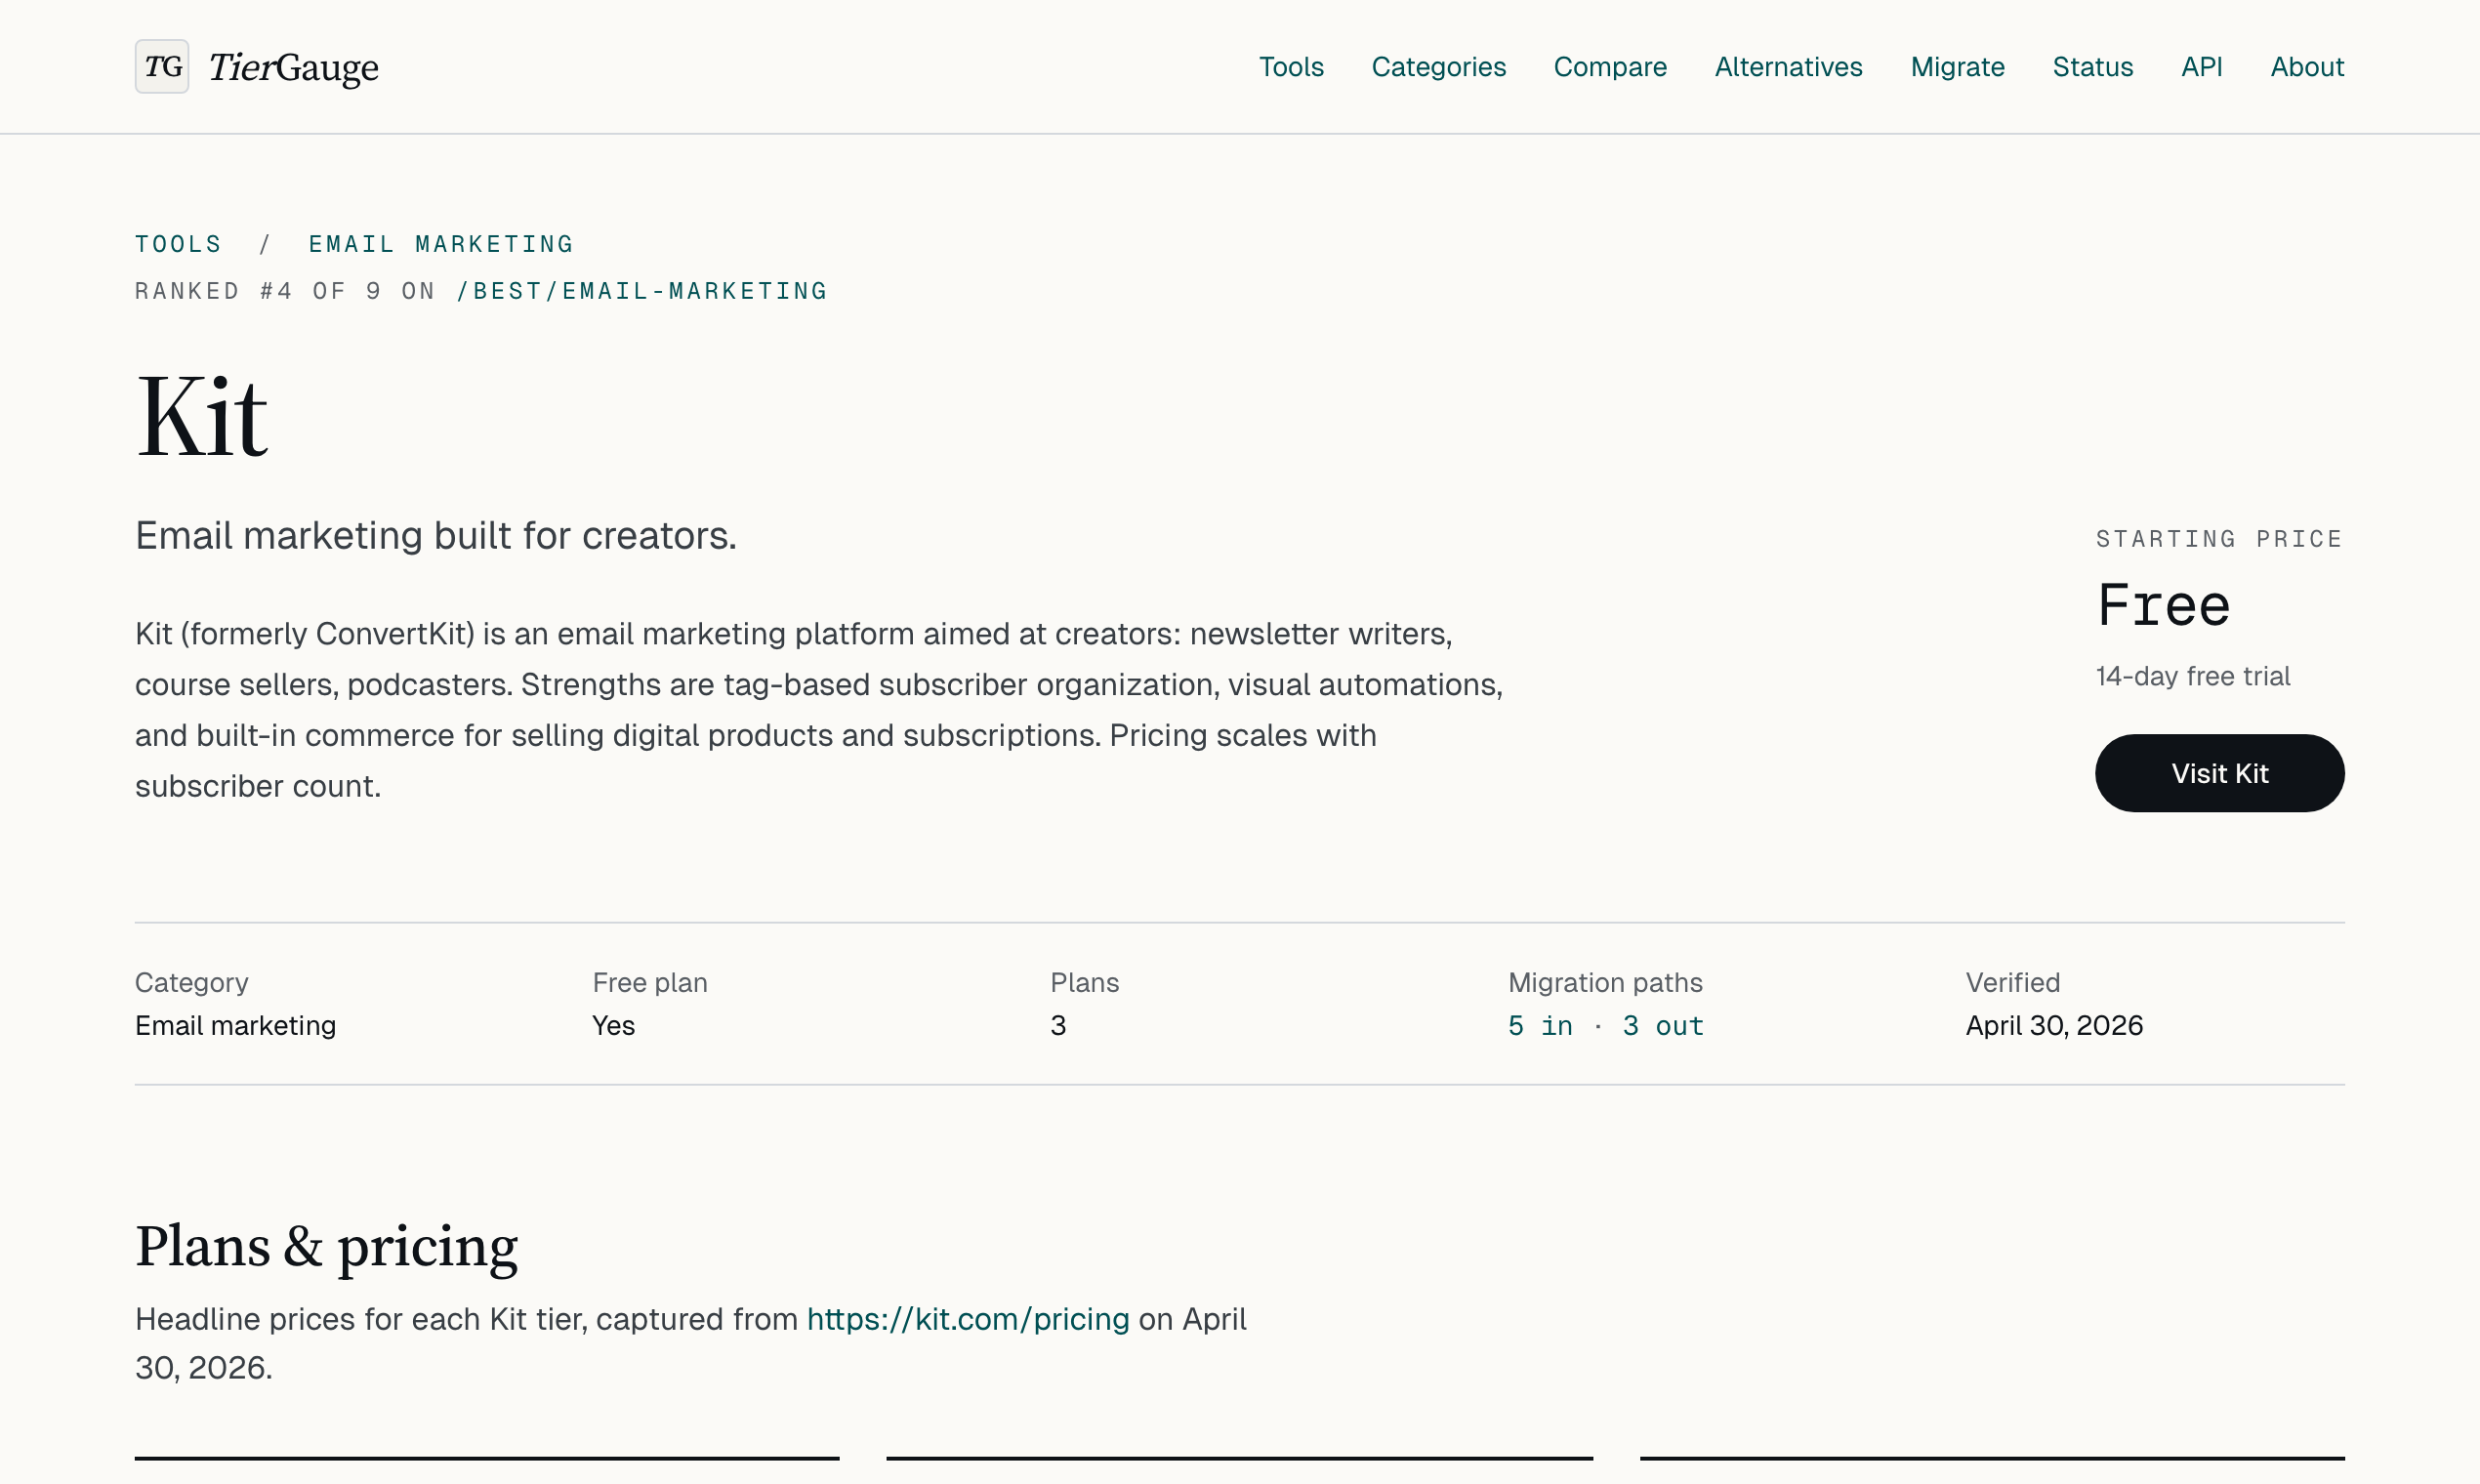Click the '3' plans count value
Image resolution: width=2480 pixels, height=1484 pixels.
1058,1026
